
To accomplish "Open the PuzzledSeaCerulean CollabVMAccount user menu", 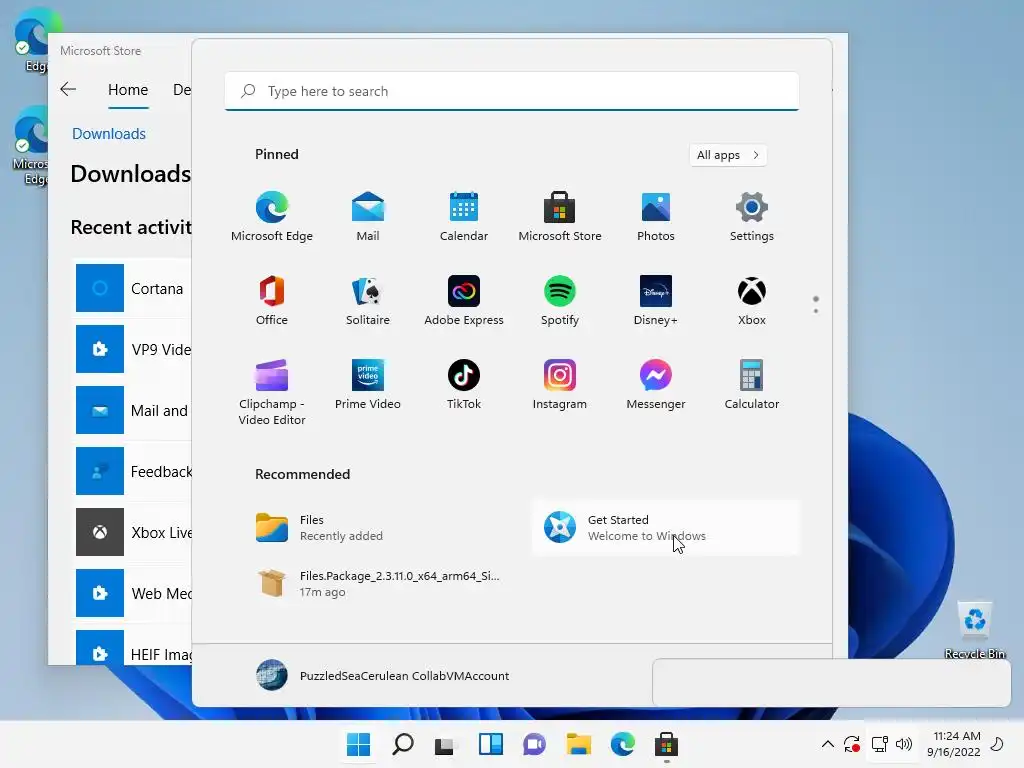I will [383, 676].
